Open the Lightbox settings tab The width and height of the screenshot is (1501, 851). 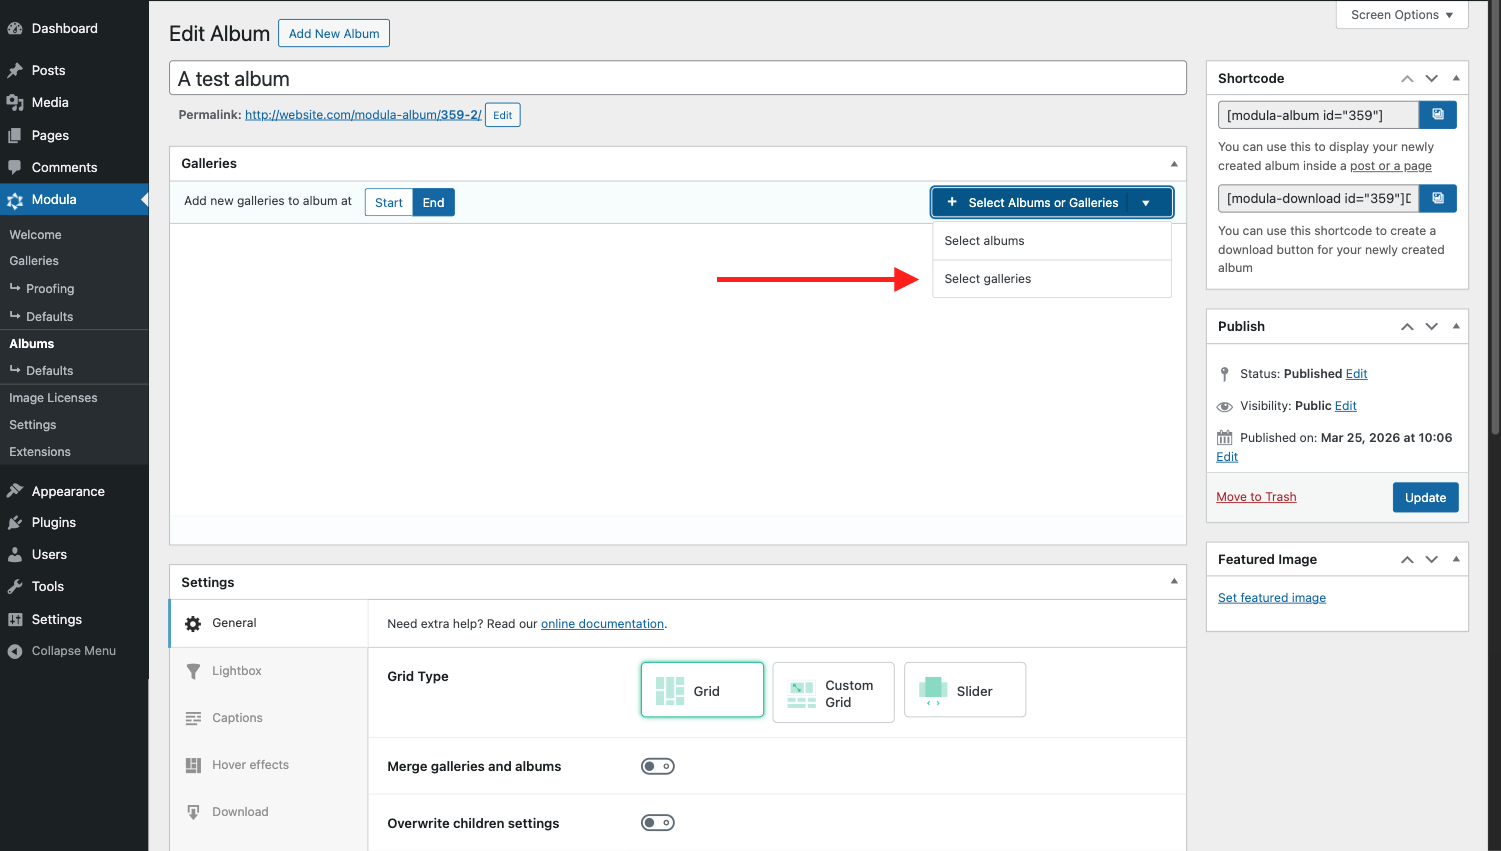click(x=236, y=671)
